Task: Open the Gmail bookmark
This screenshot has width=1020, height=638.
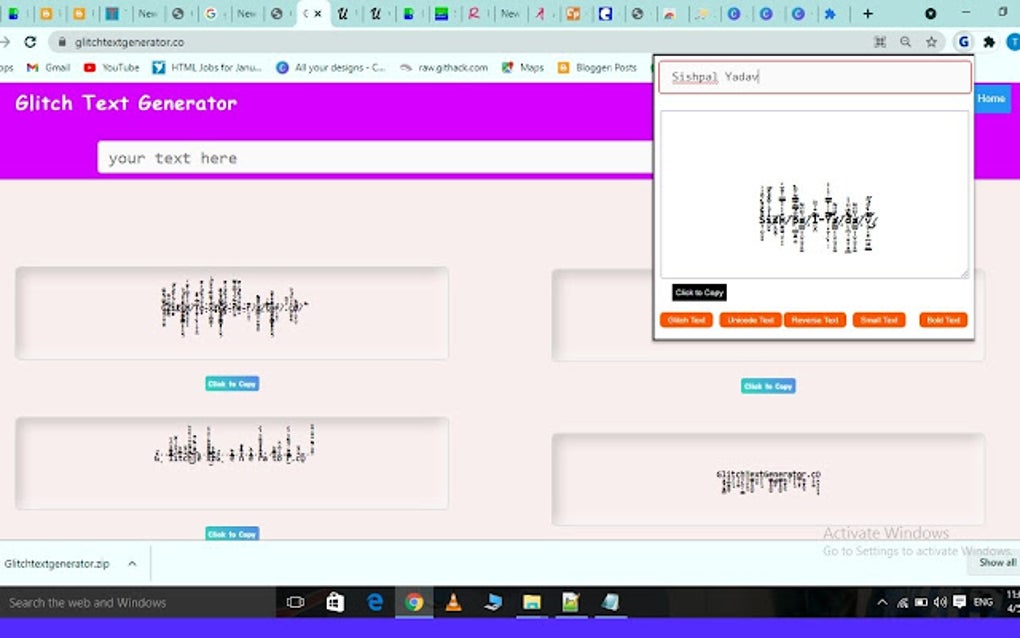Action: [x=48, y=68]
